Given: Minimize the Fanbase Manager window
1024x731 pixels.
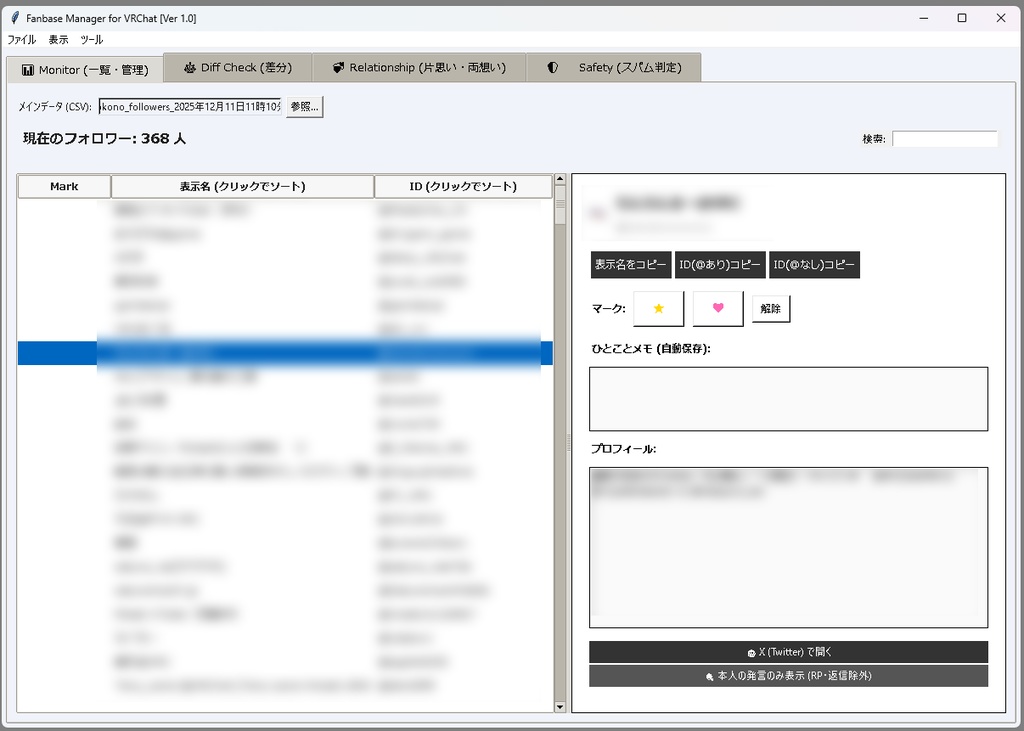Looking at the screenshot, I should (x=923, y=18).
